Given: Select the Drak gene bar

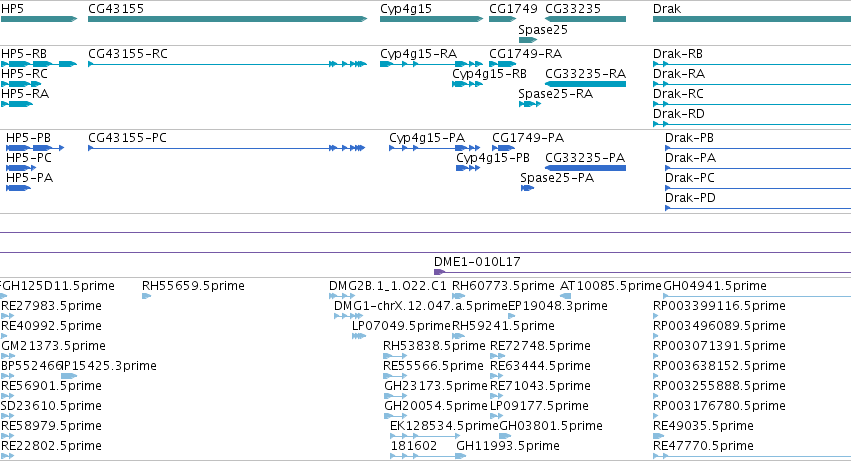Looking at the screenshot, I should point(752,19).
